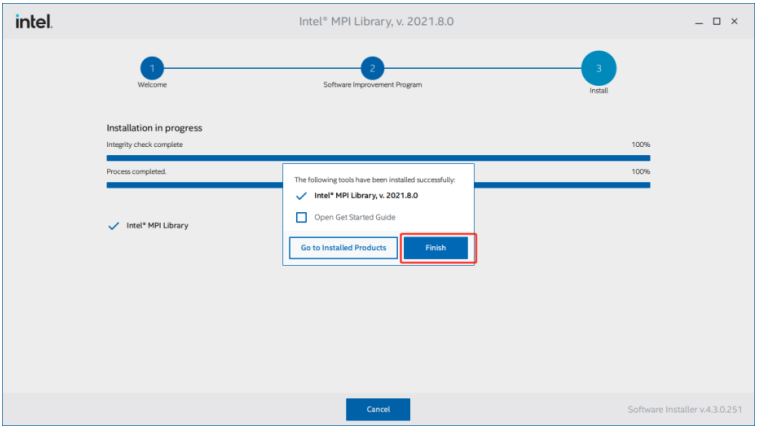Viewport: 760px width, 431px height.
Task: Tick the Open Get Started Guide checkbox
Action: coord(301,217)
